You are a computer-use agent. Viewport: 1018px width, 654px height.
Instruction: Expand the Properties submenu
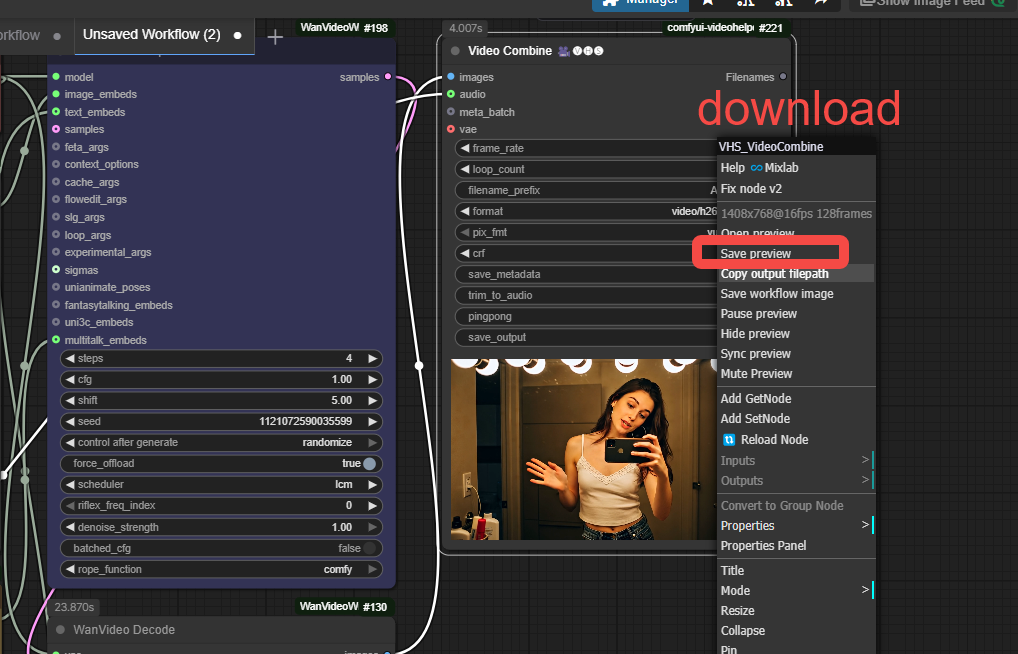(x=796, y=525)
